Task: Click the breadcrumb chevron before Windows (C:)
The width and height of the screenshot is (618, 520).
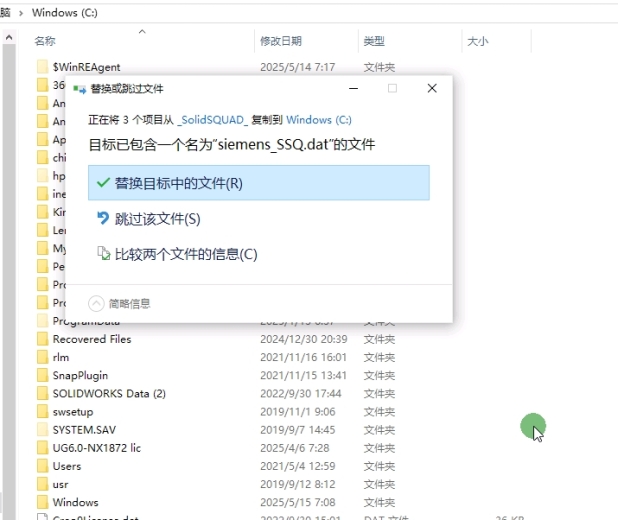Action: click(21, 13)
